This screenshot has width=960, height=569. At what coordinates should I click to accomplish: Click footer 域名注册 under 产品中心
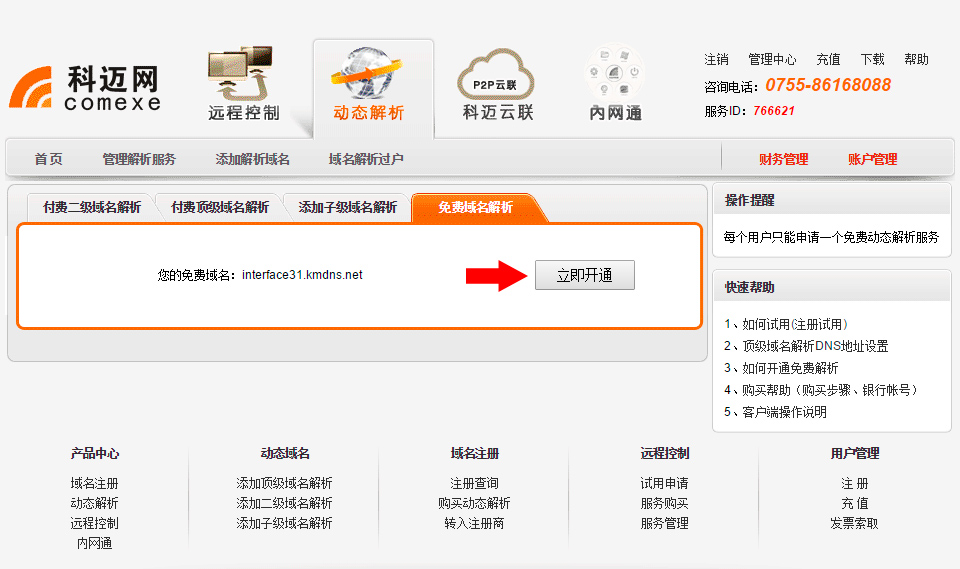tap(94, 483)
